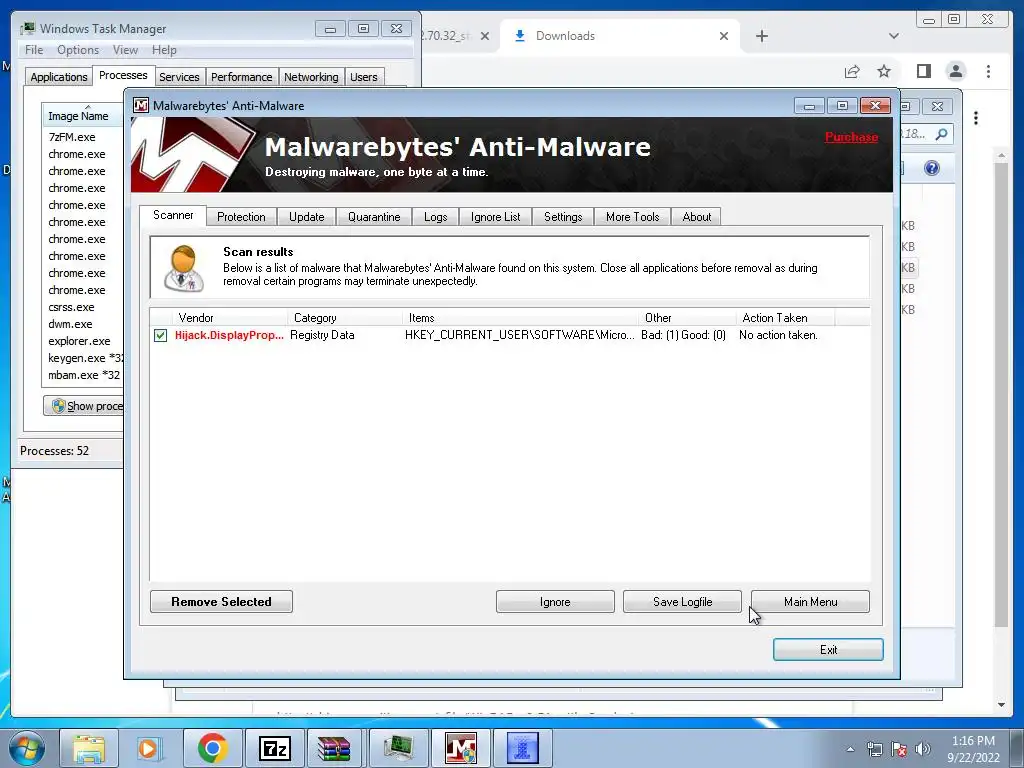Click the Malwarebytes taskbar icon
Image resolution: width=1024 pixels, height=768 pixels.
[460, 748]
